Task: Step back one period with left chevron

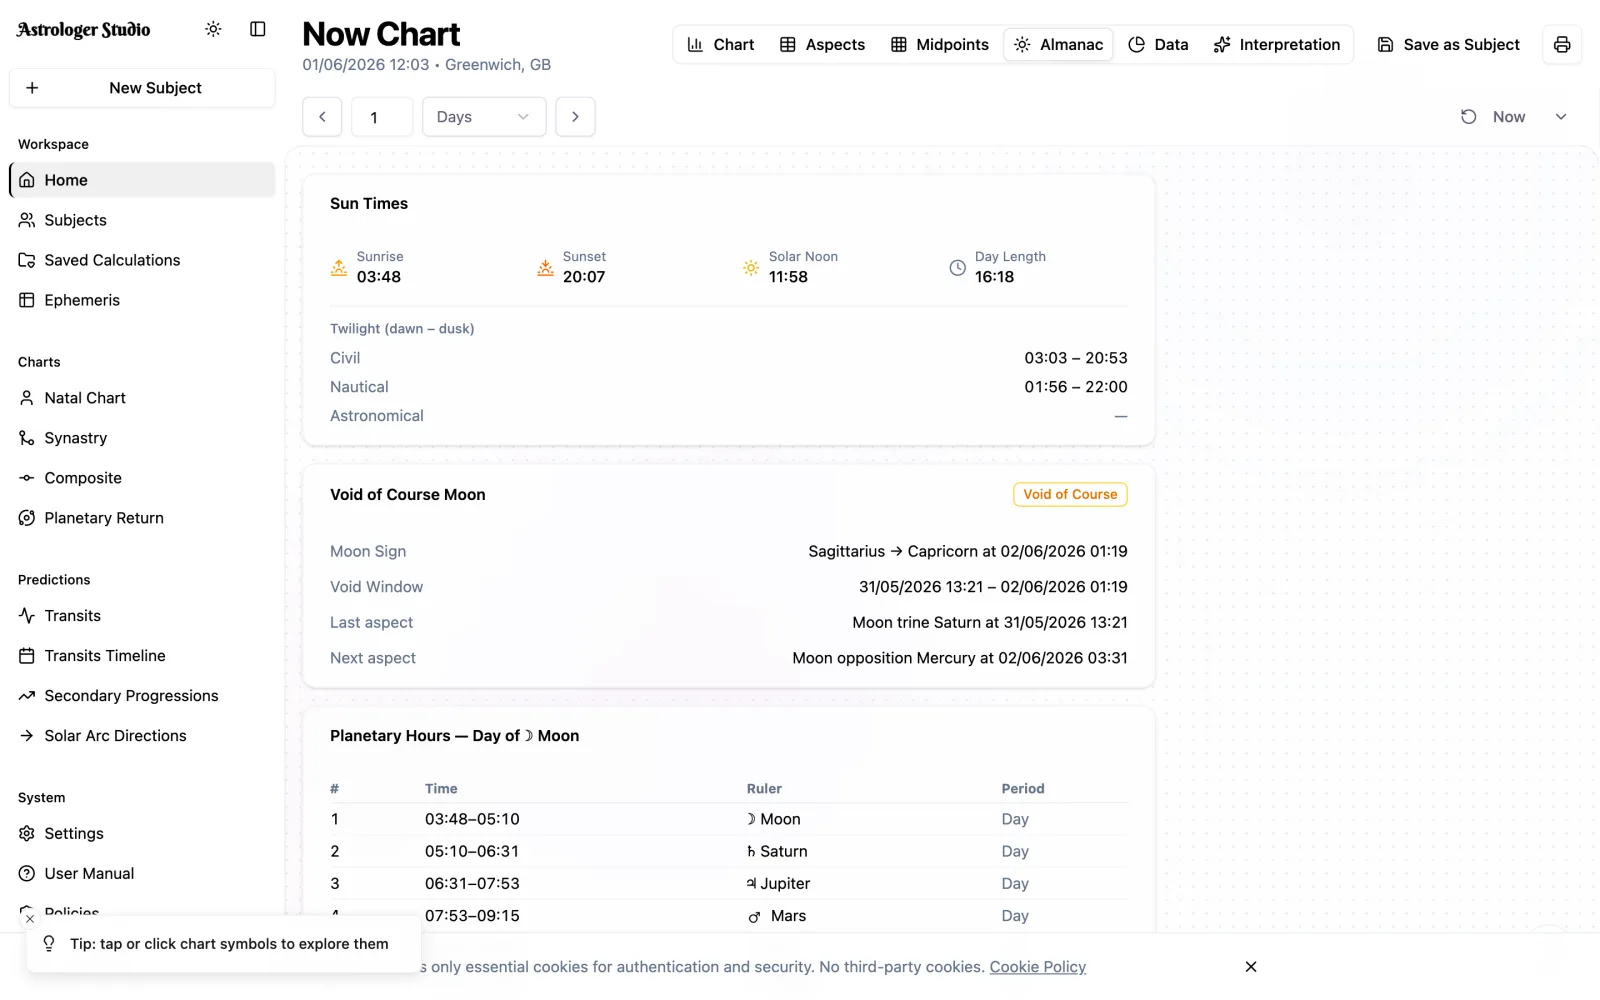Action: [x=322, y=117]
